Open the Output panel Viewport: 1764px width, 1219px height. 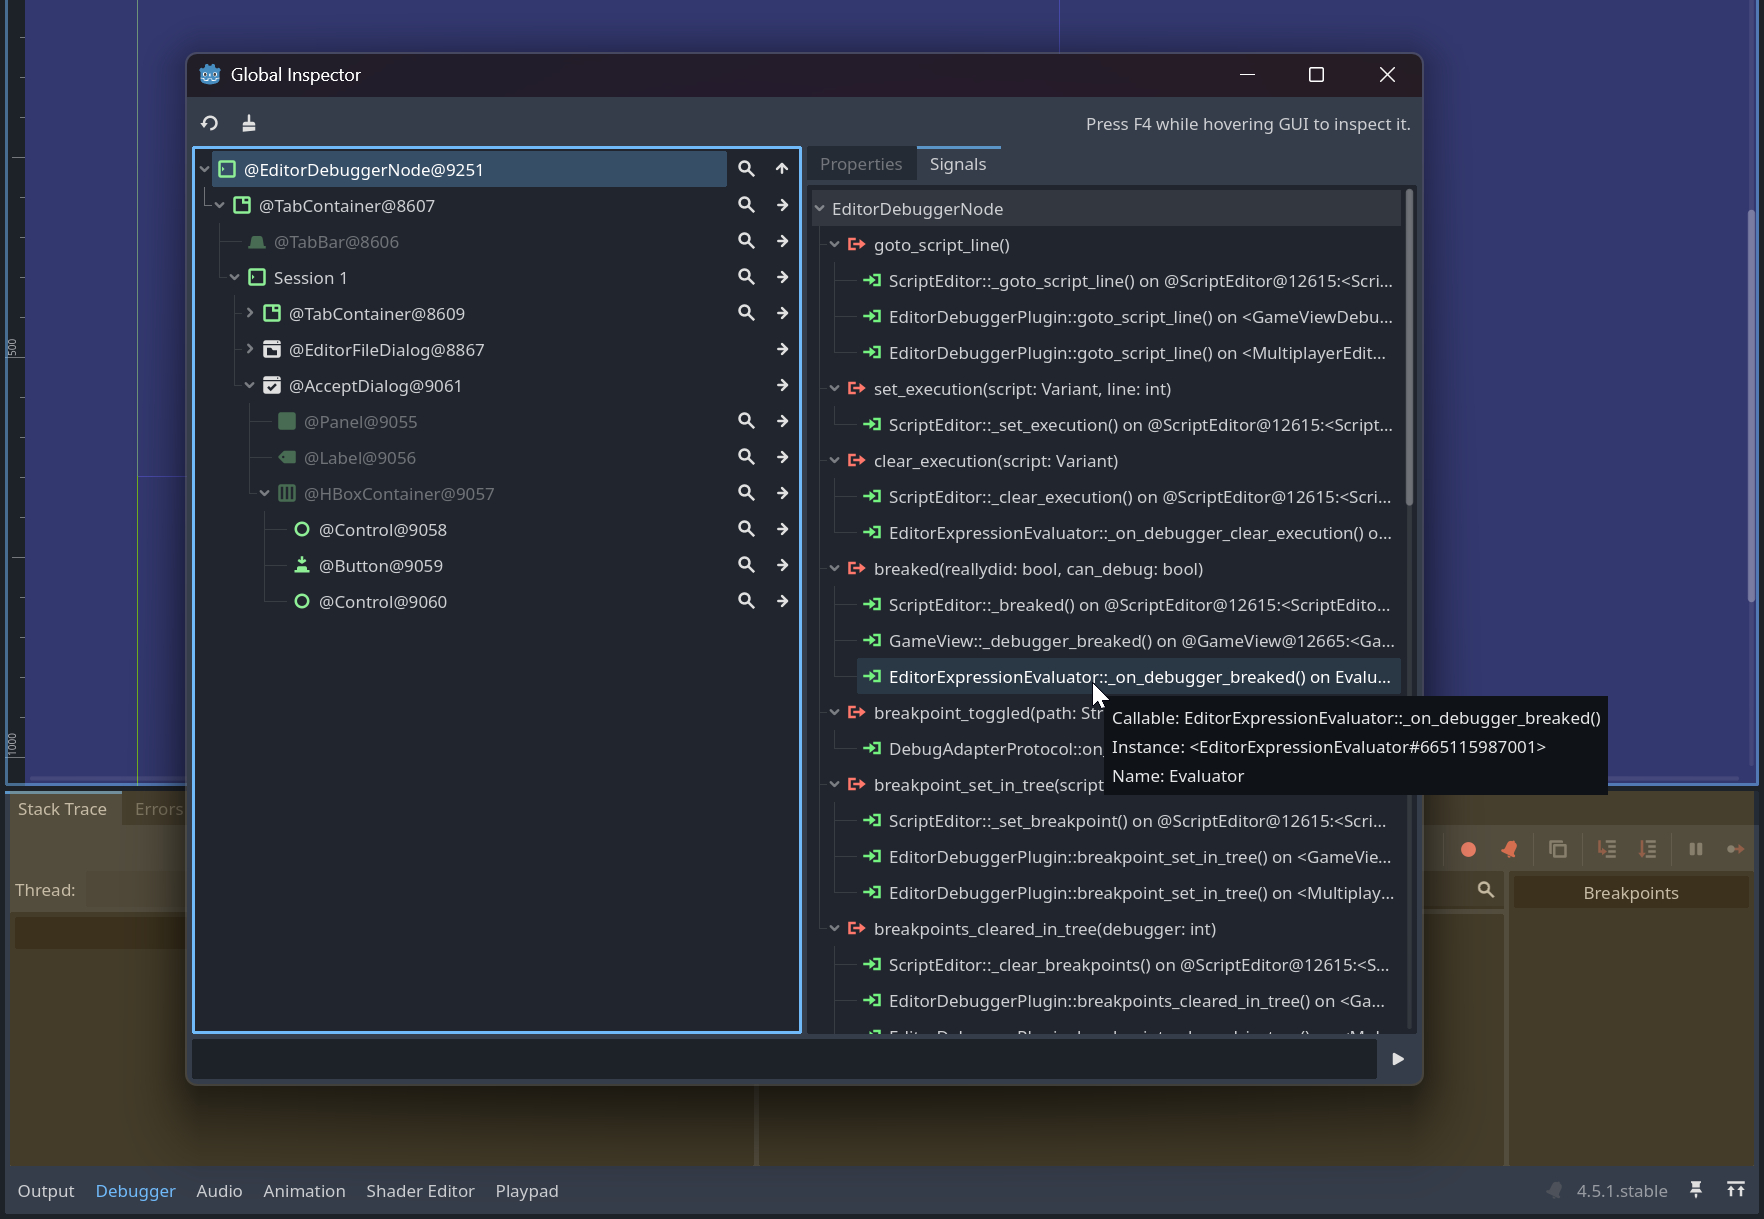tap(46, 1191)
